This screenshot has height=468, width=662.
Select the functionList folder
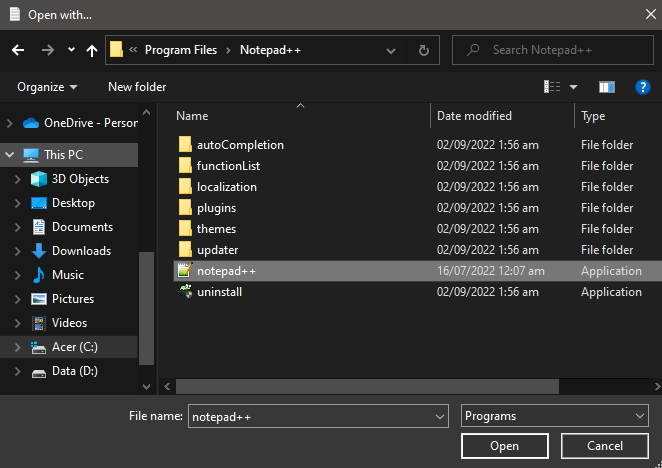(x=228, y=166)
